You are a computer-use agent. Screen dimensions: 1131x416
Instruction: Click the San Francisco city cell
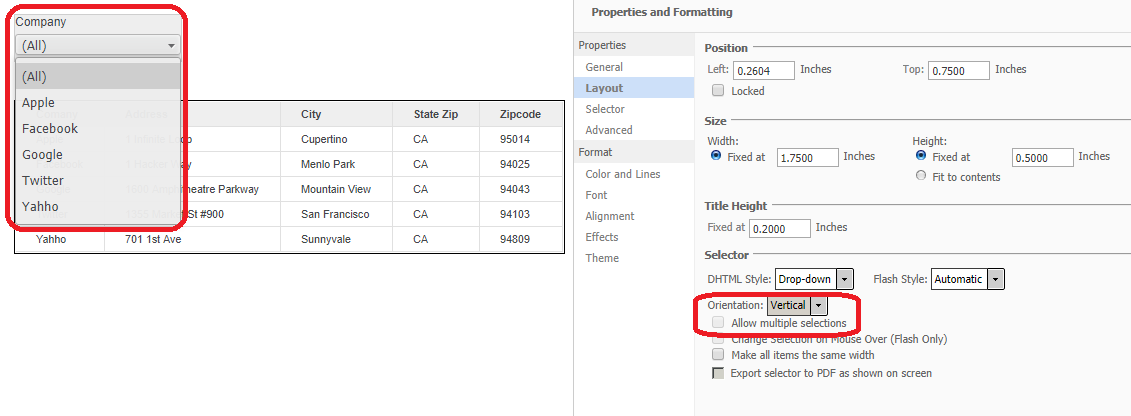336,214
